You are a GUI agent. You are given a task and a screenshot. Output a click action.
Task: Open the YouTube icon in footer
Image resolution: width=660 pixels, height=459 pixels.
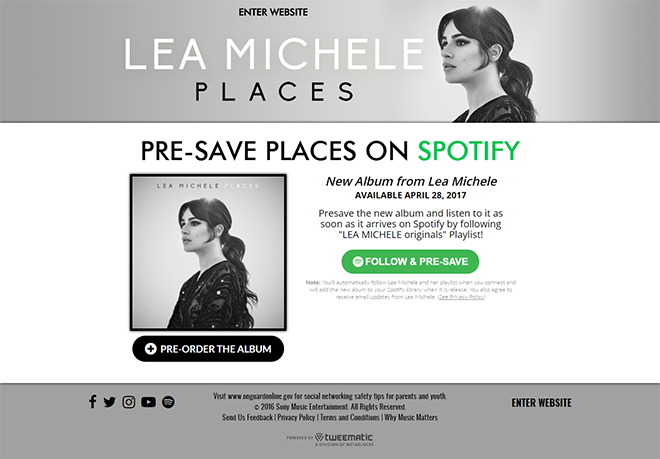[148, 402]
